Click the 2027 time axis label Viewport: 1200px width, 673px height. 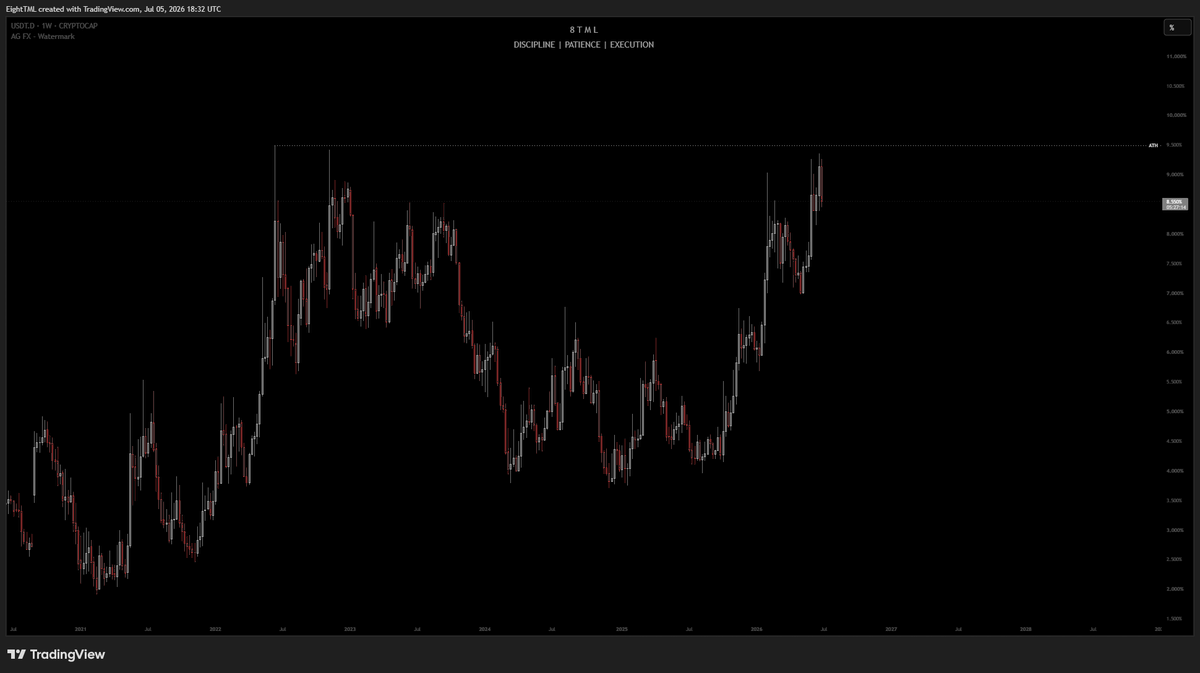click(x=891, y=630)
